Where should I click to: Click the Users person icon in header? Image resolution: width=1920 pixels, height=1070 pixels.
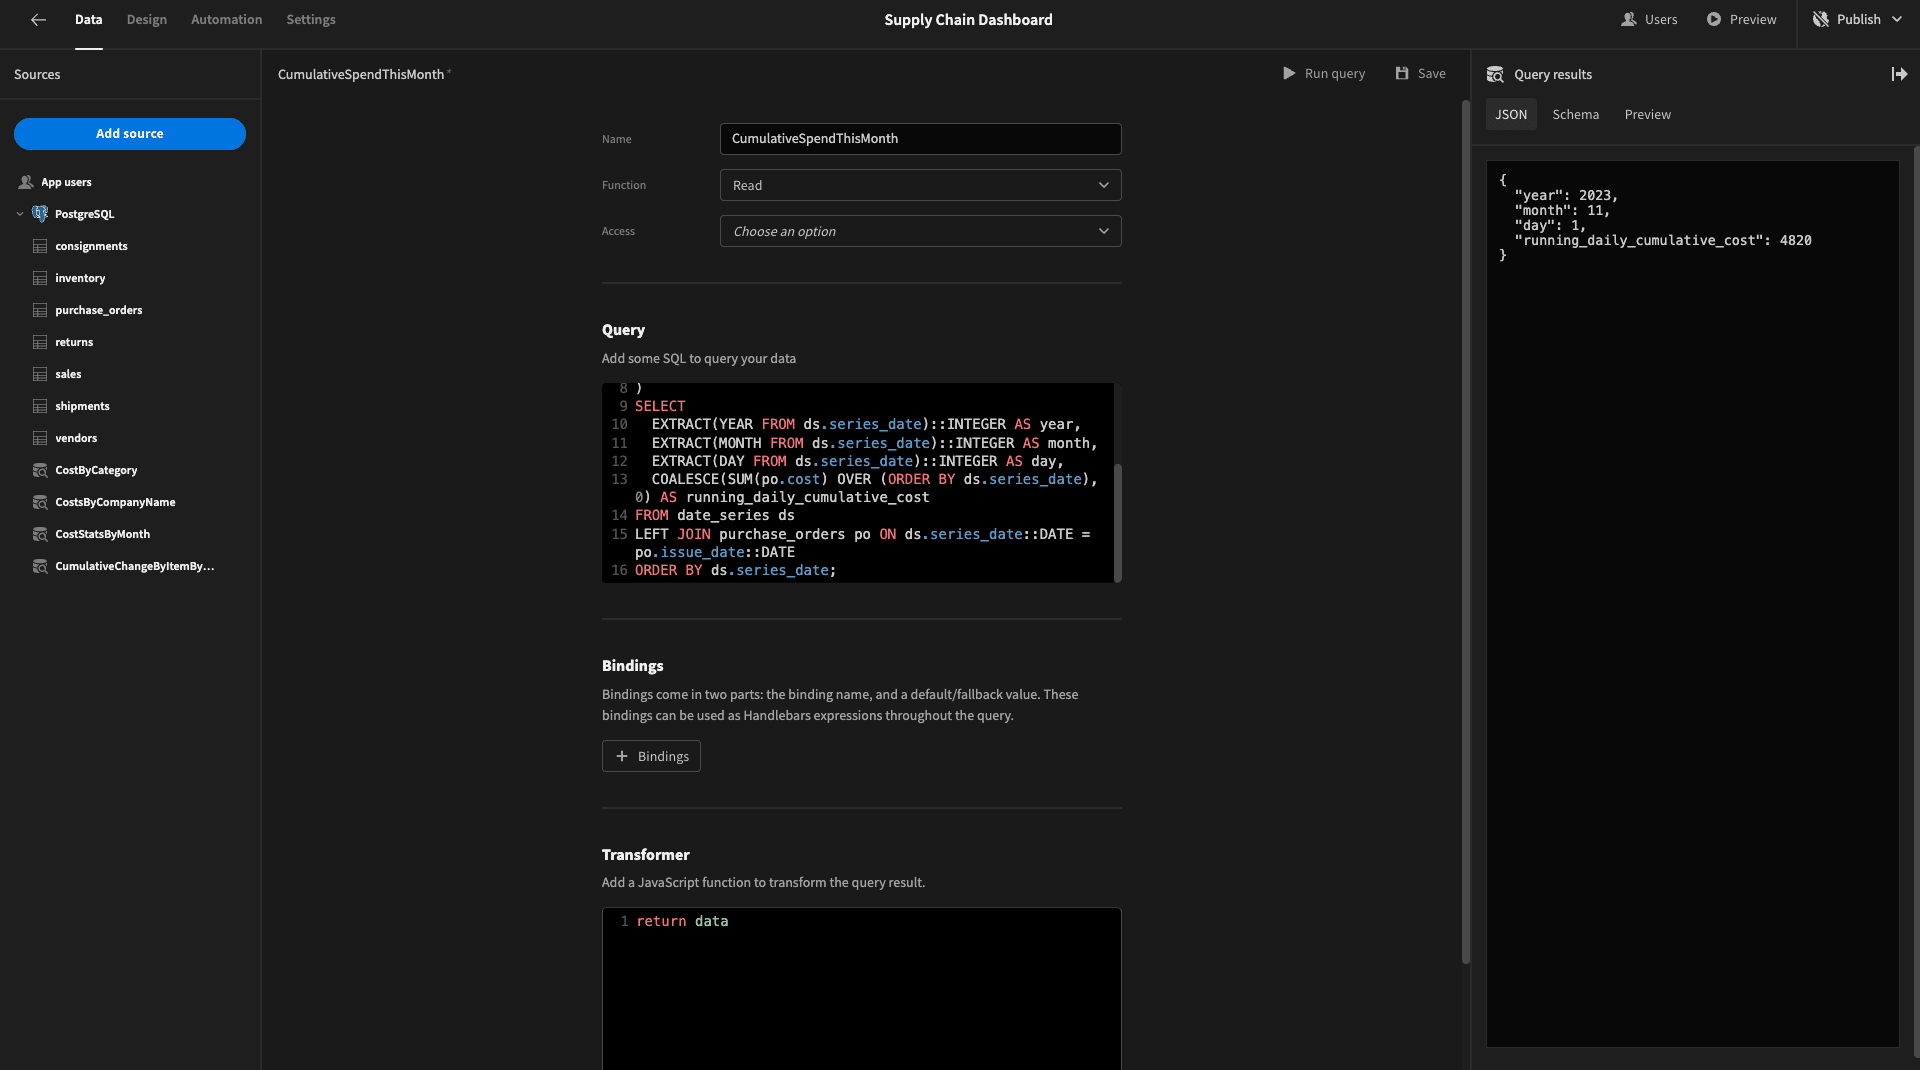point(1628,19)
